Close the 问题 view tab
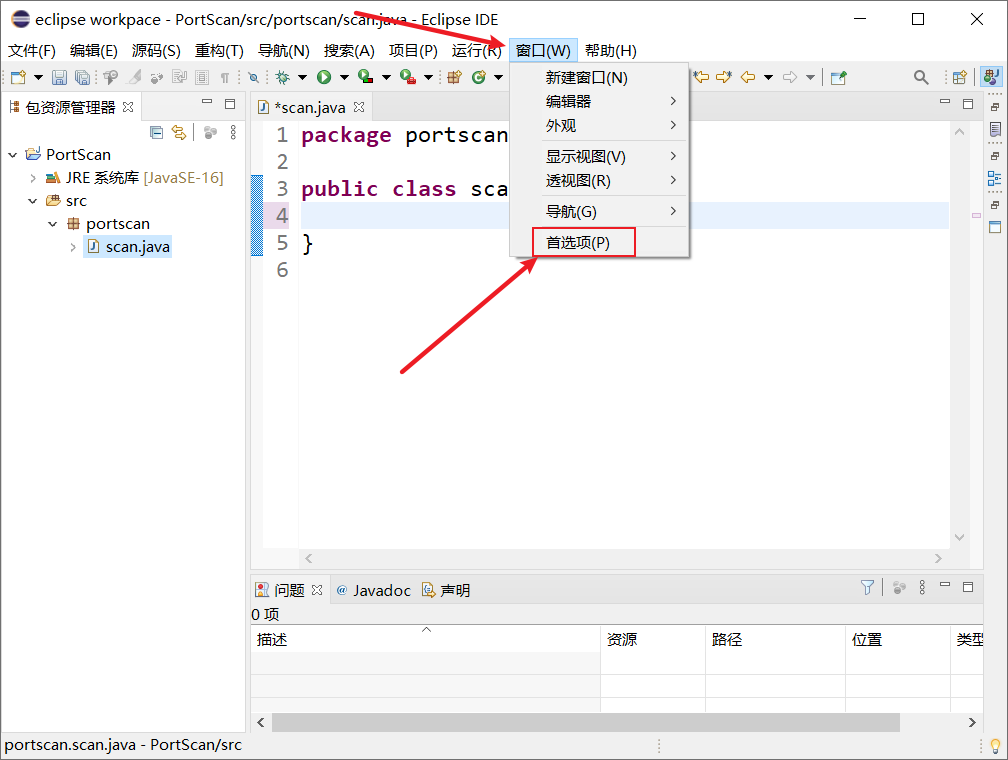The image size is (1008, 760). point(317,590)
